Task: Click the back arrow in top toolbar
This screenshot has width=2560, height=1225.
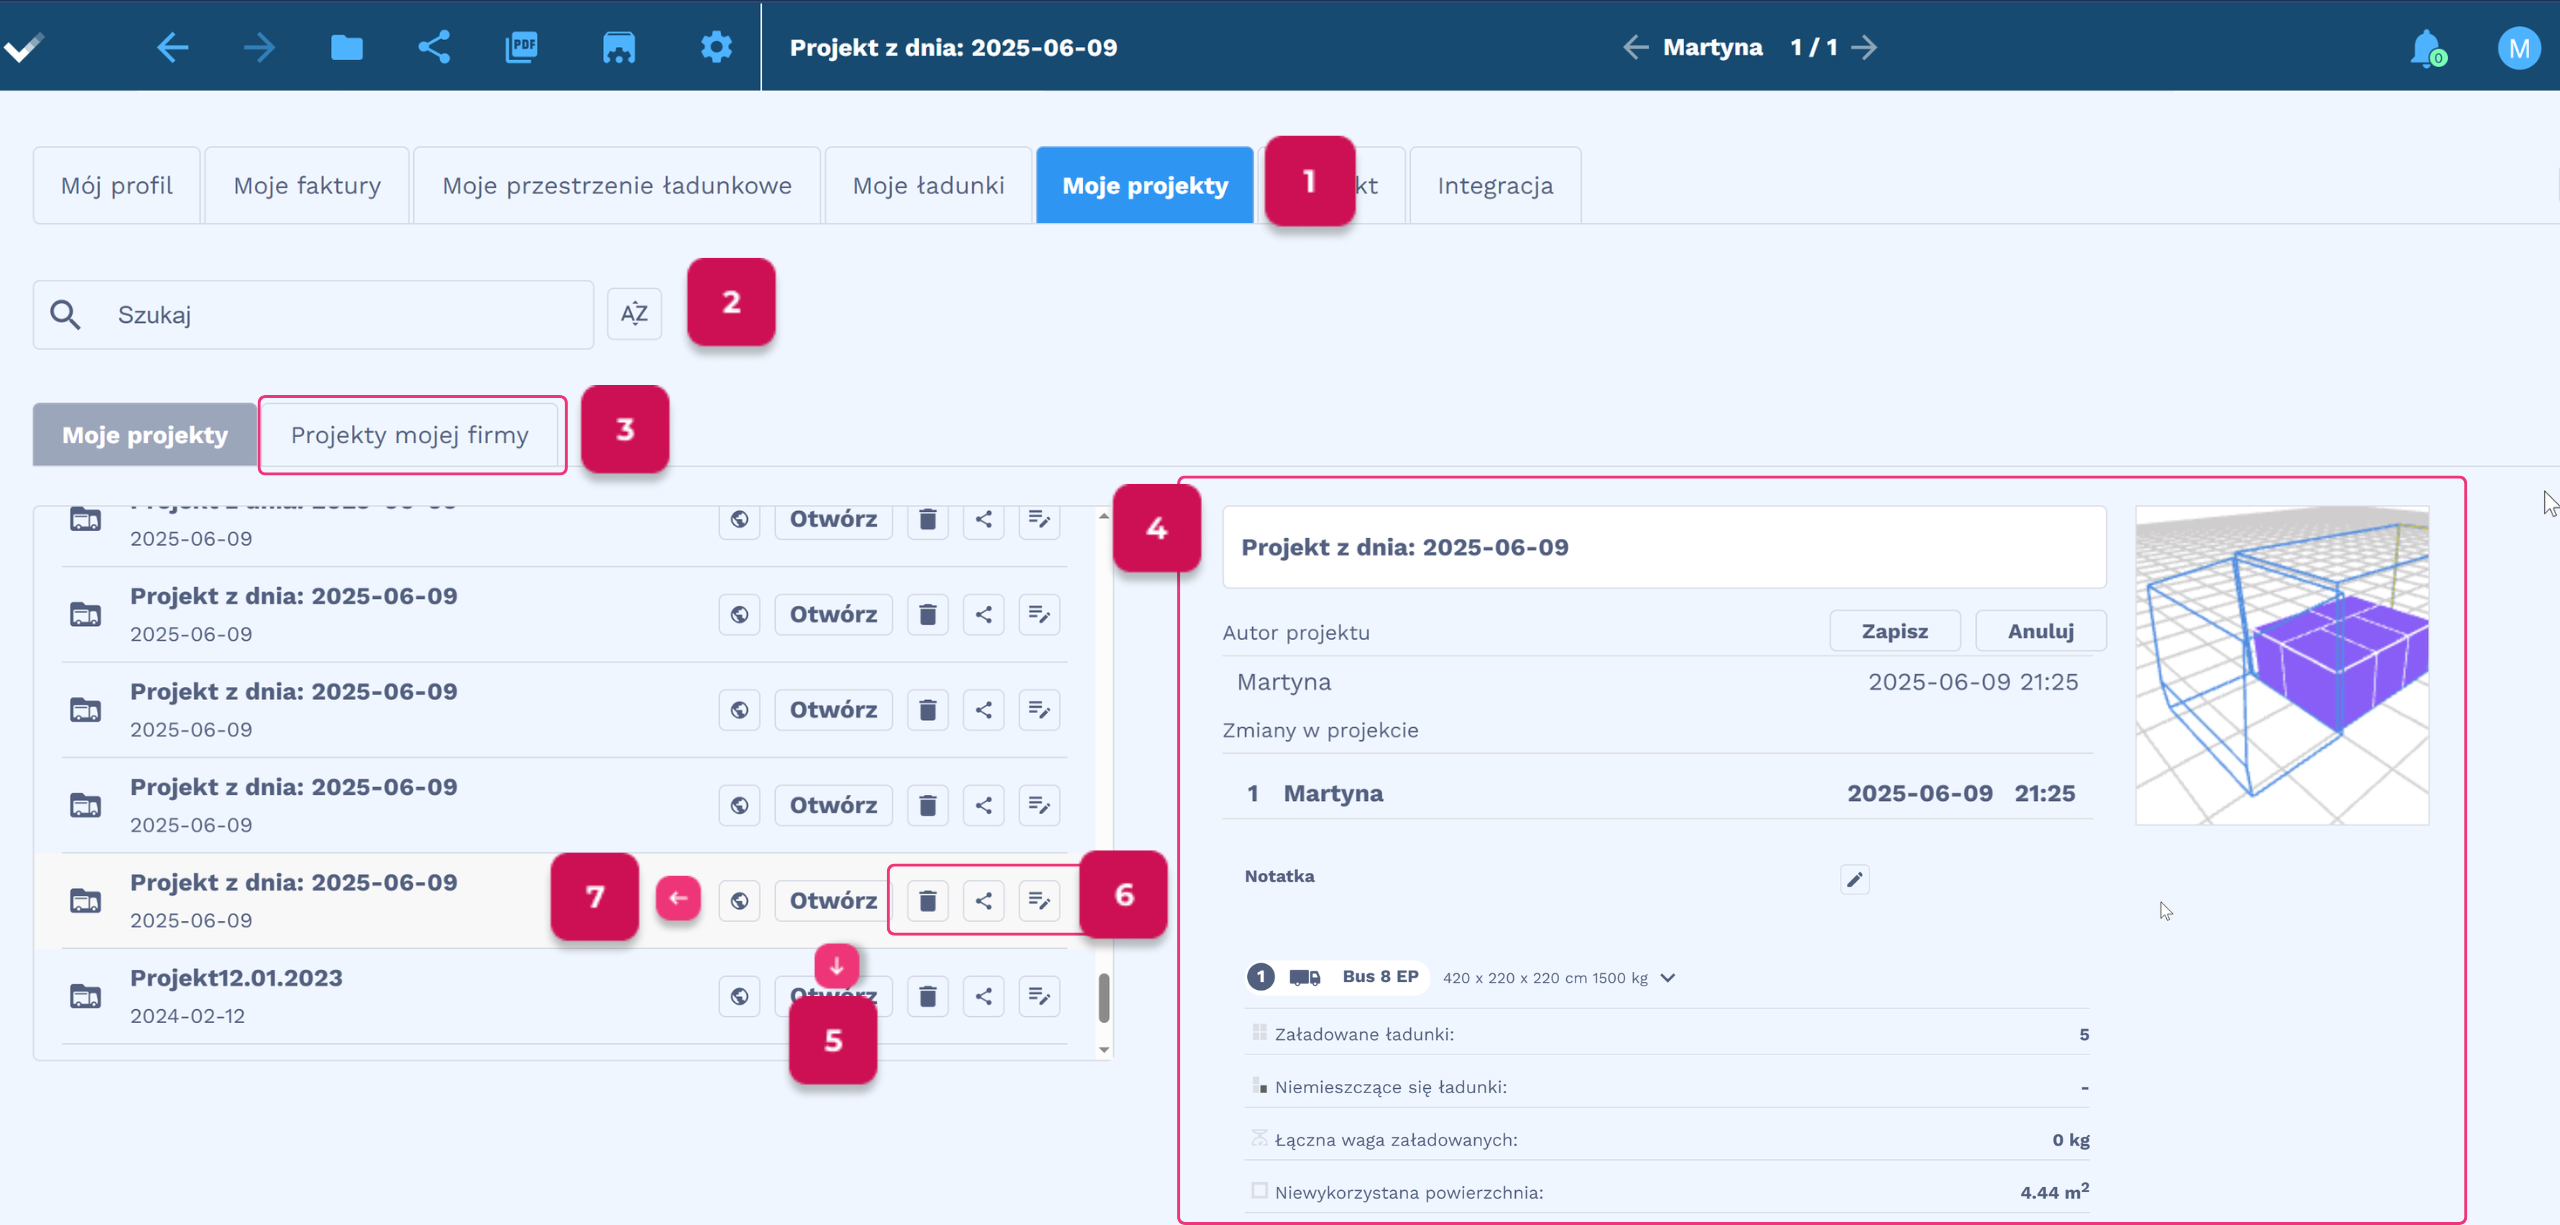Action: (x=173, y=47)
